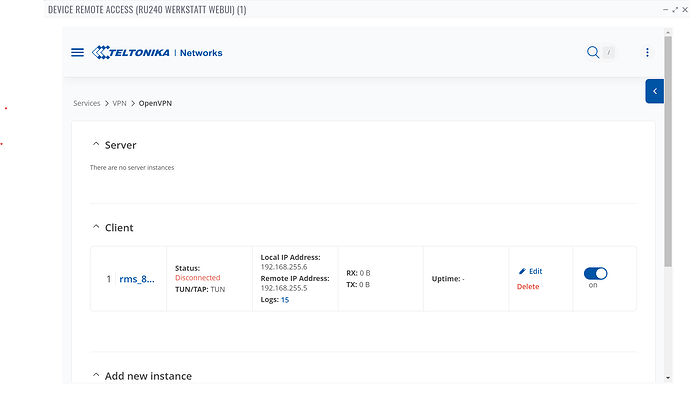
Task: Click the scrollbar down arrow
Action: tap(668, 378)
